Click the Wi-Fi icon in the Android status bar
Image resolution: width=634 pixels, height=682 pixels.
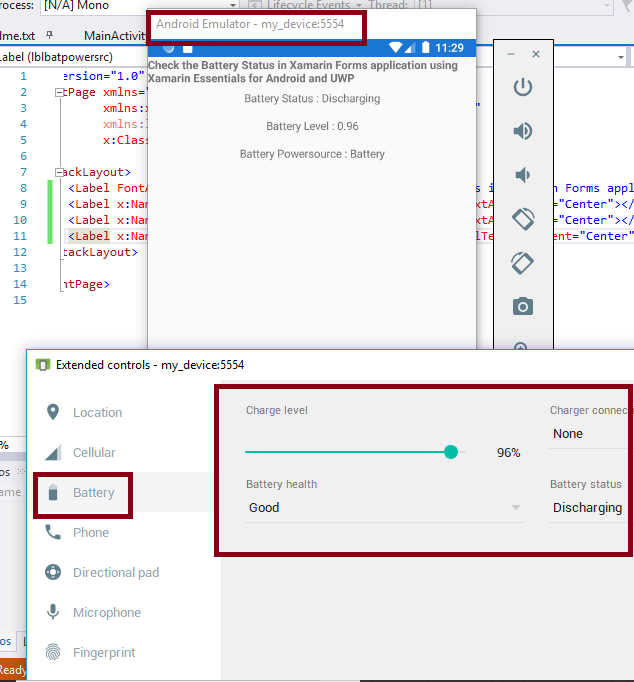click(x=395, y=47)
